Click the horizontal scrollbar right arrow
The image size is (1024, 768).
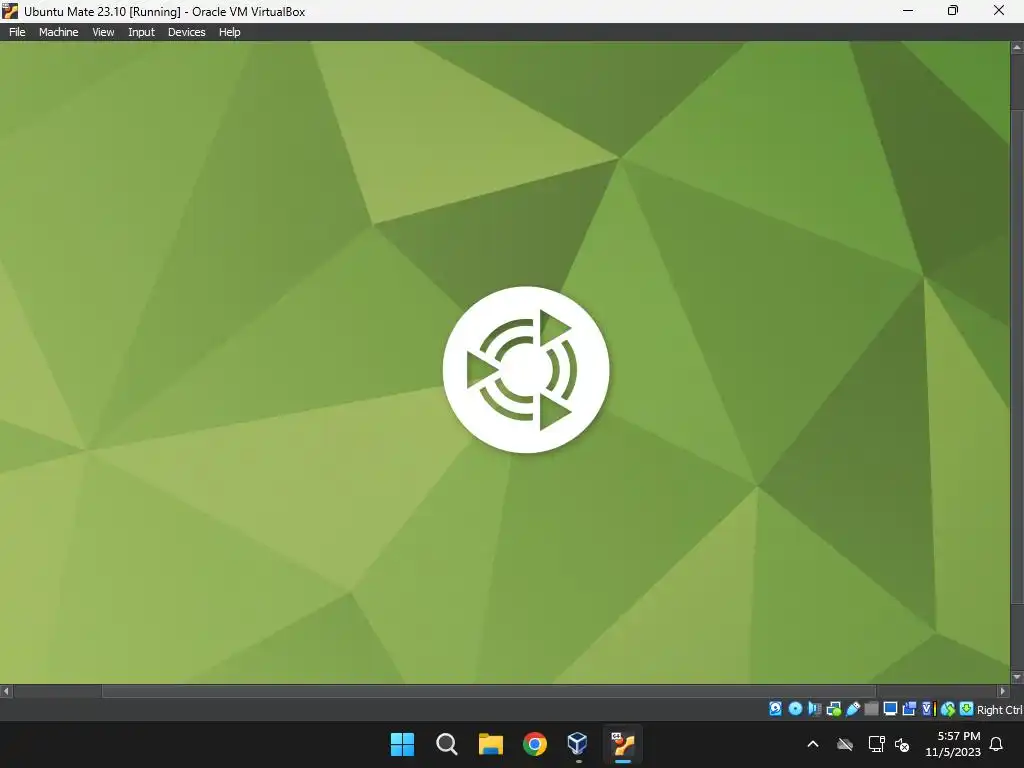(x=1003, y=691)
